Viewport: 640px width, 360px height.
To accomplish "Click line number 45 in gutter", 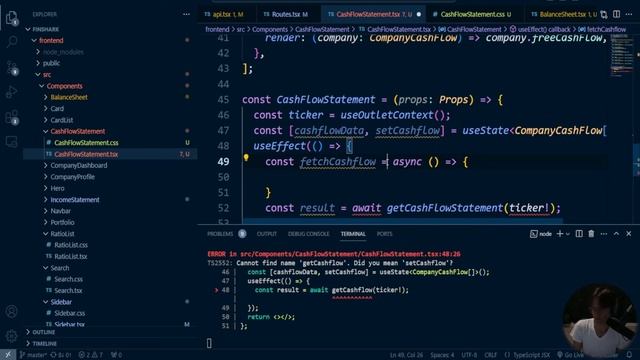I will coord(223,100).
